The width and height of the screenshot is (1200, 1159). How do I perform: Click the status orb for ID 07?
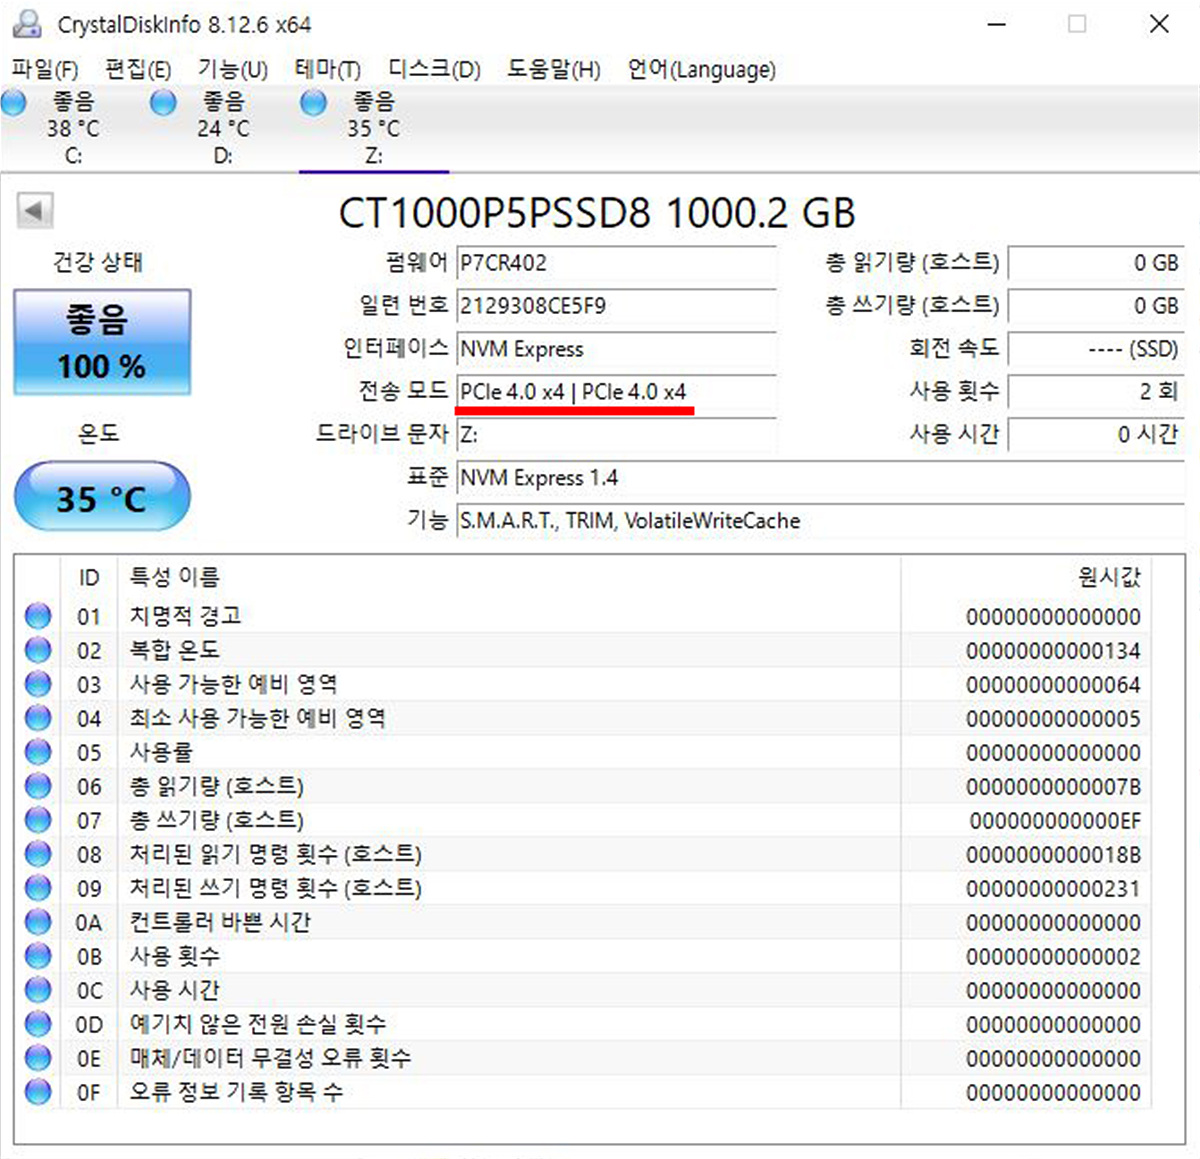(x=38, y=820)
